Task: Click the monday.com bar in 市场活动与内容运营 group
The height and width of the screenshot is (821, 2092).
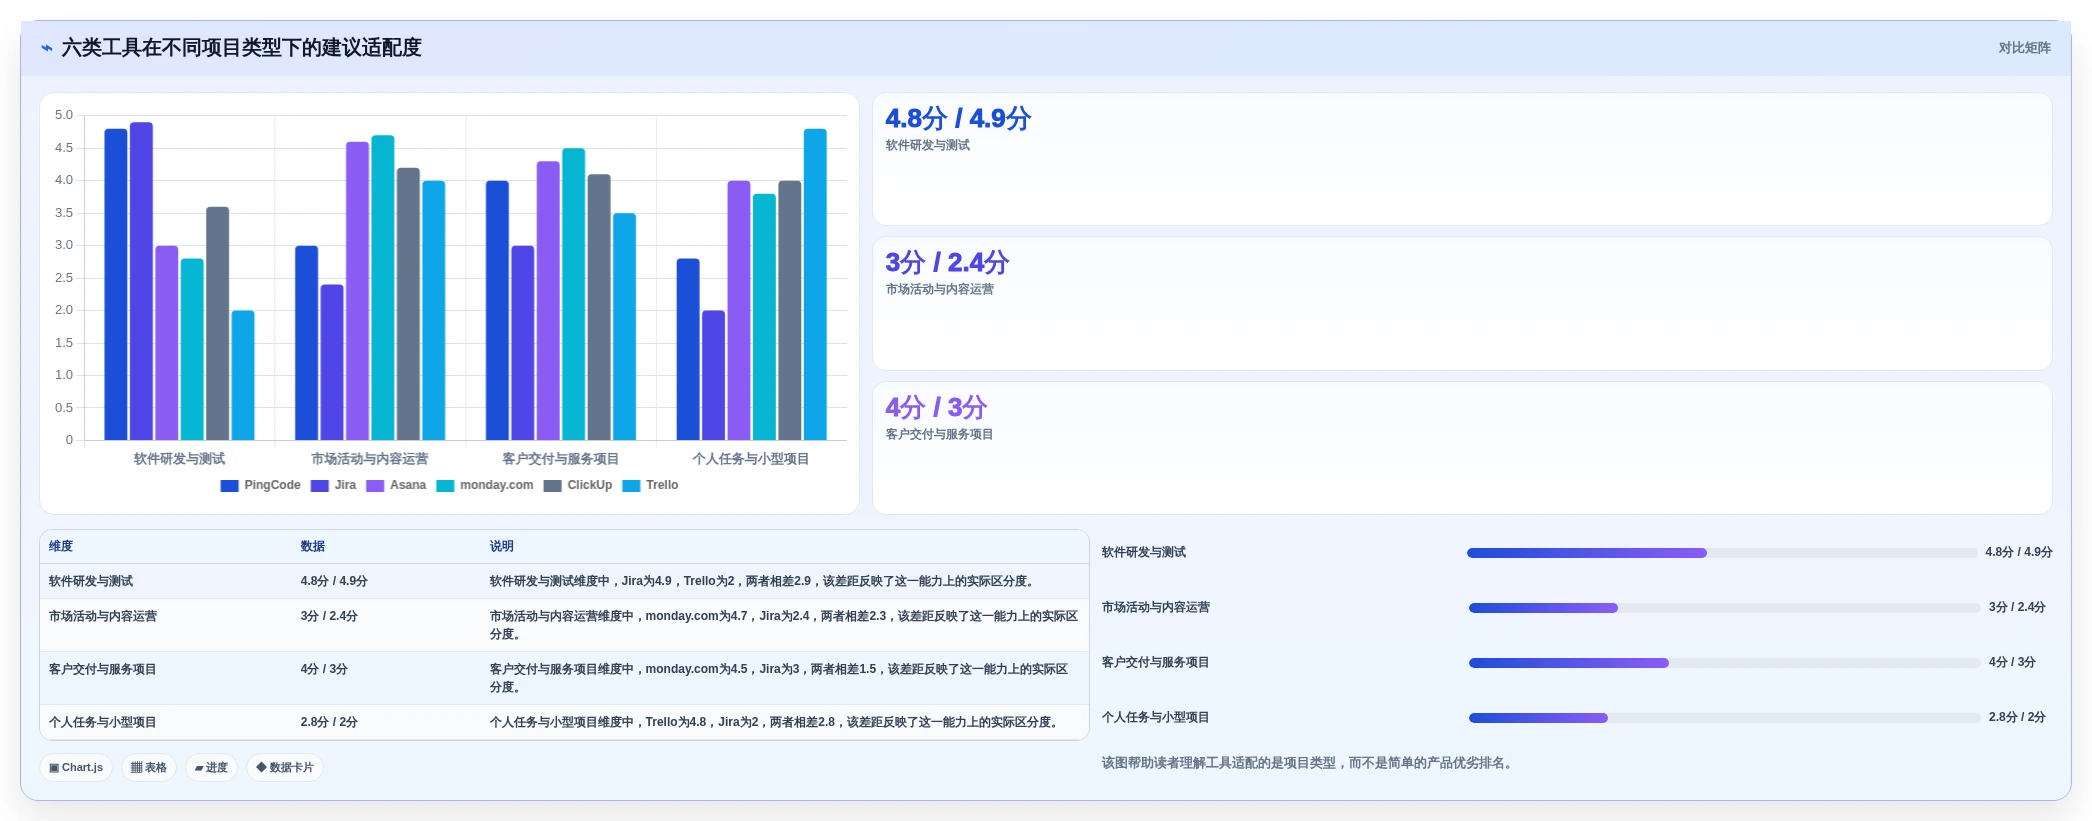Action: tap(383, 288)
